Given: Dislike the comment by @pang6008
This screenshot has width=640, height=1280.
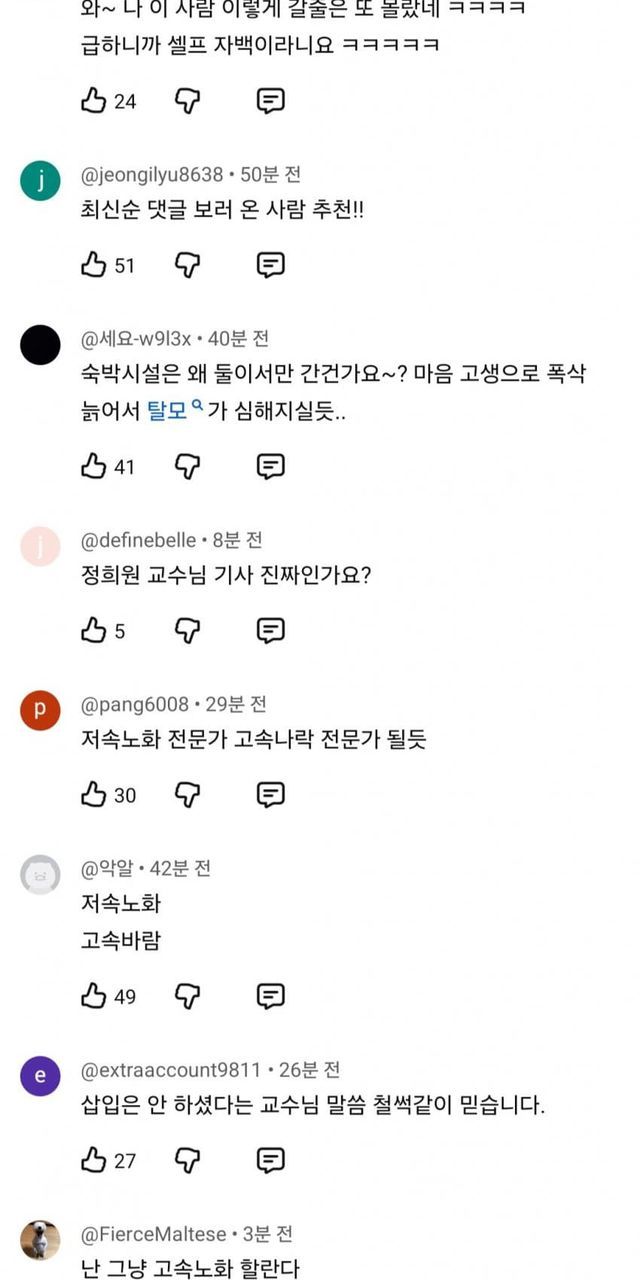Looking at the screenshot, I should [x=188, y=795].
